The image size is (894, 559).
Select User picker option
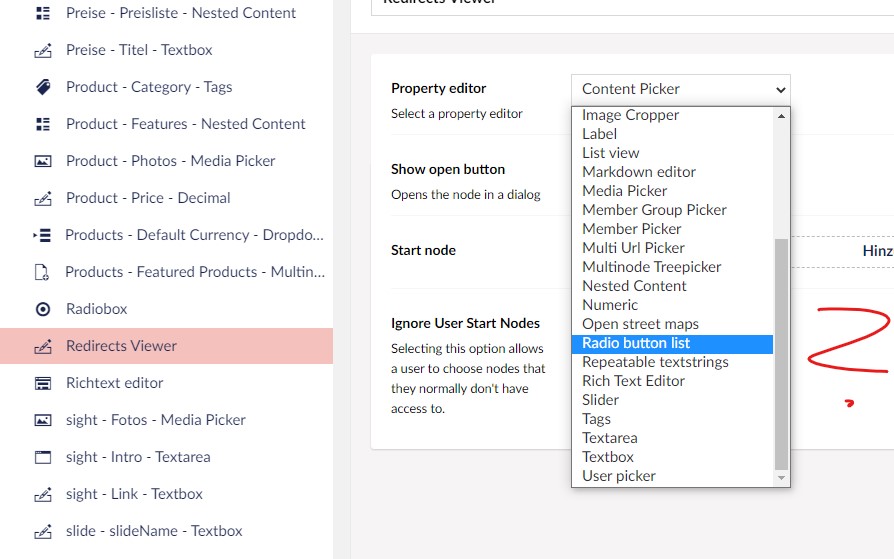pos(672,476)
